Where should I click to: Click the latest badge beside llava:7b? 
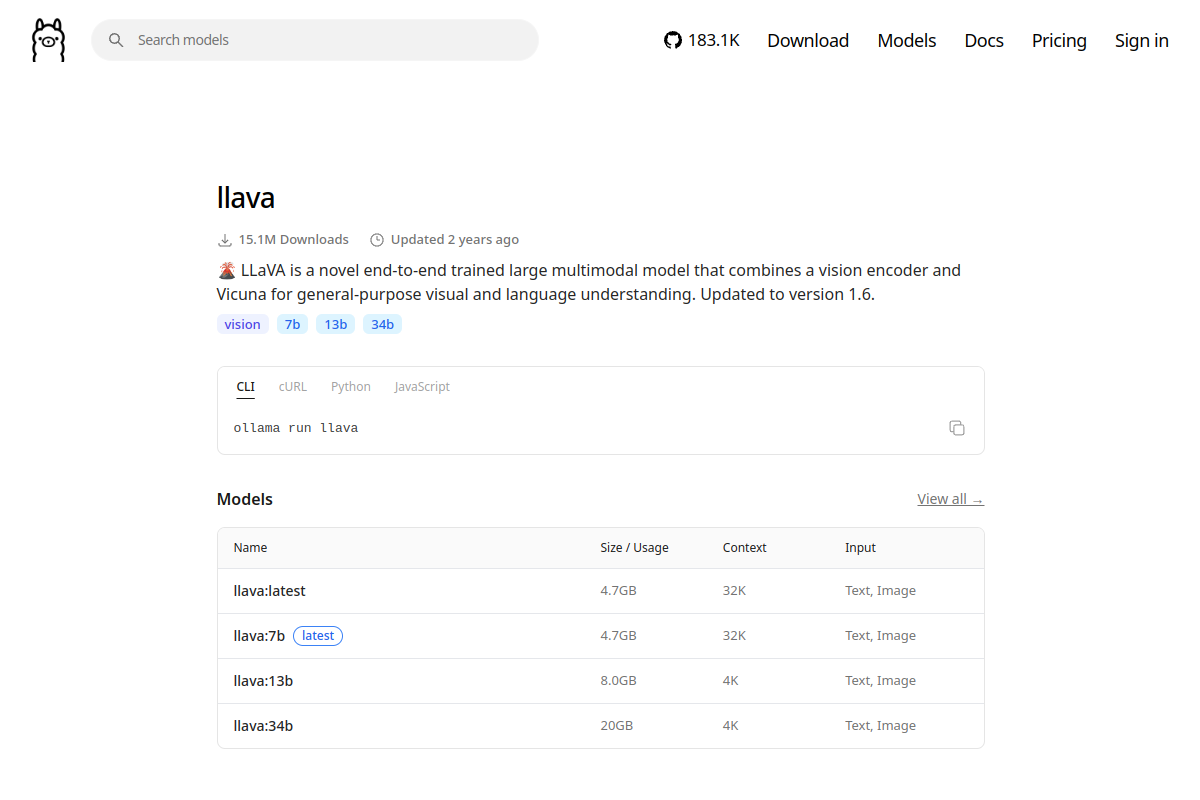(x=318, y=636)
